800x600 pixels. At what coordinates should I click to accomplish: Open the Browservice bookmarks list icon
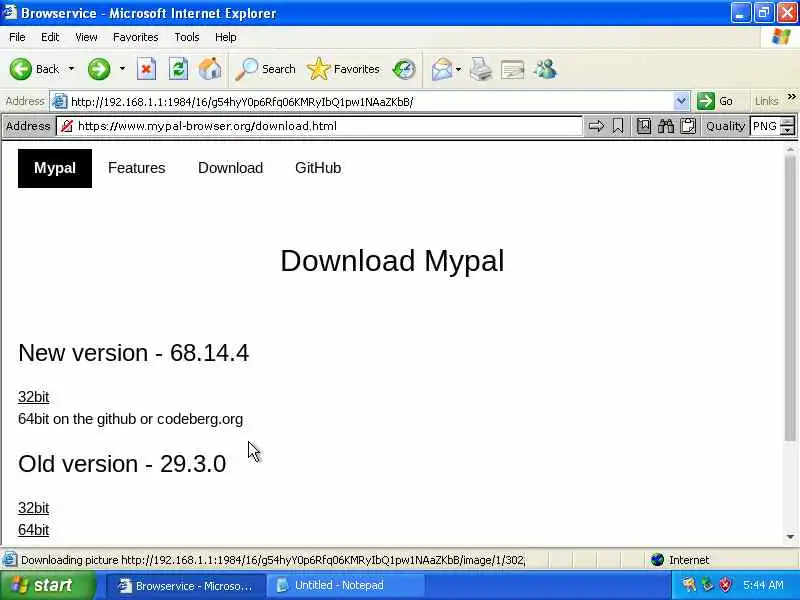(x=644, y=126)
